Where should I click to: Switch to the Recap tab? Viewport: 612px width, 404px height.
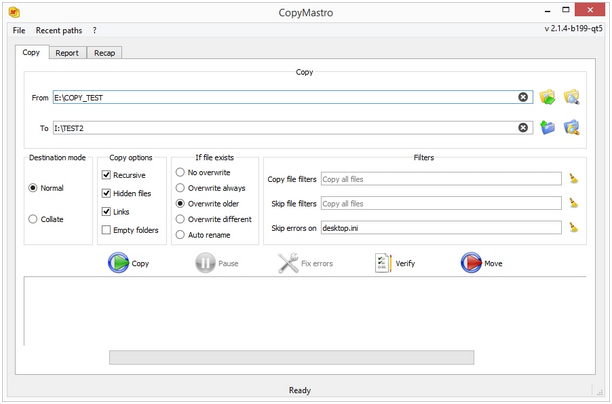(104, 53)
